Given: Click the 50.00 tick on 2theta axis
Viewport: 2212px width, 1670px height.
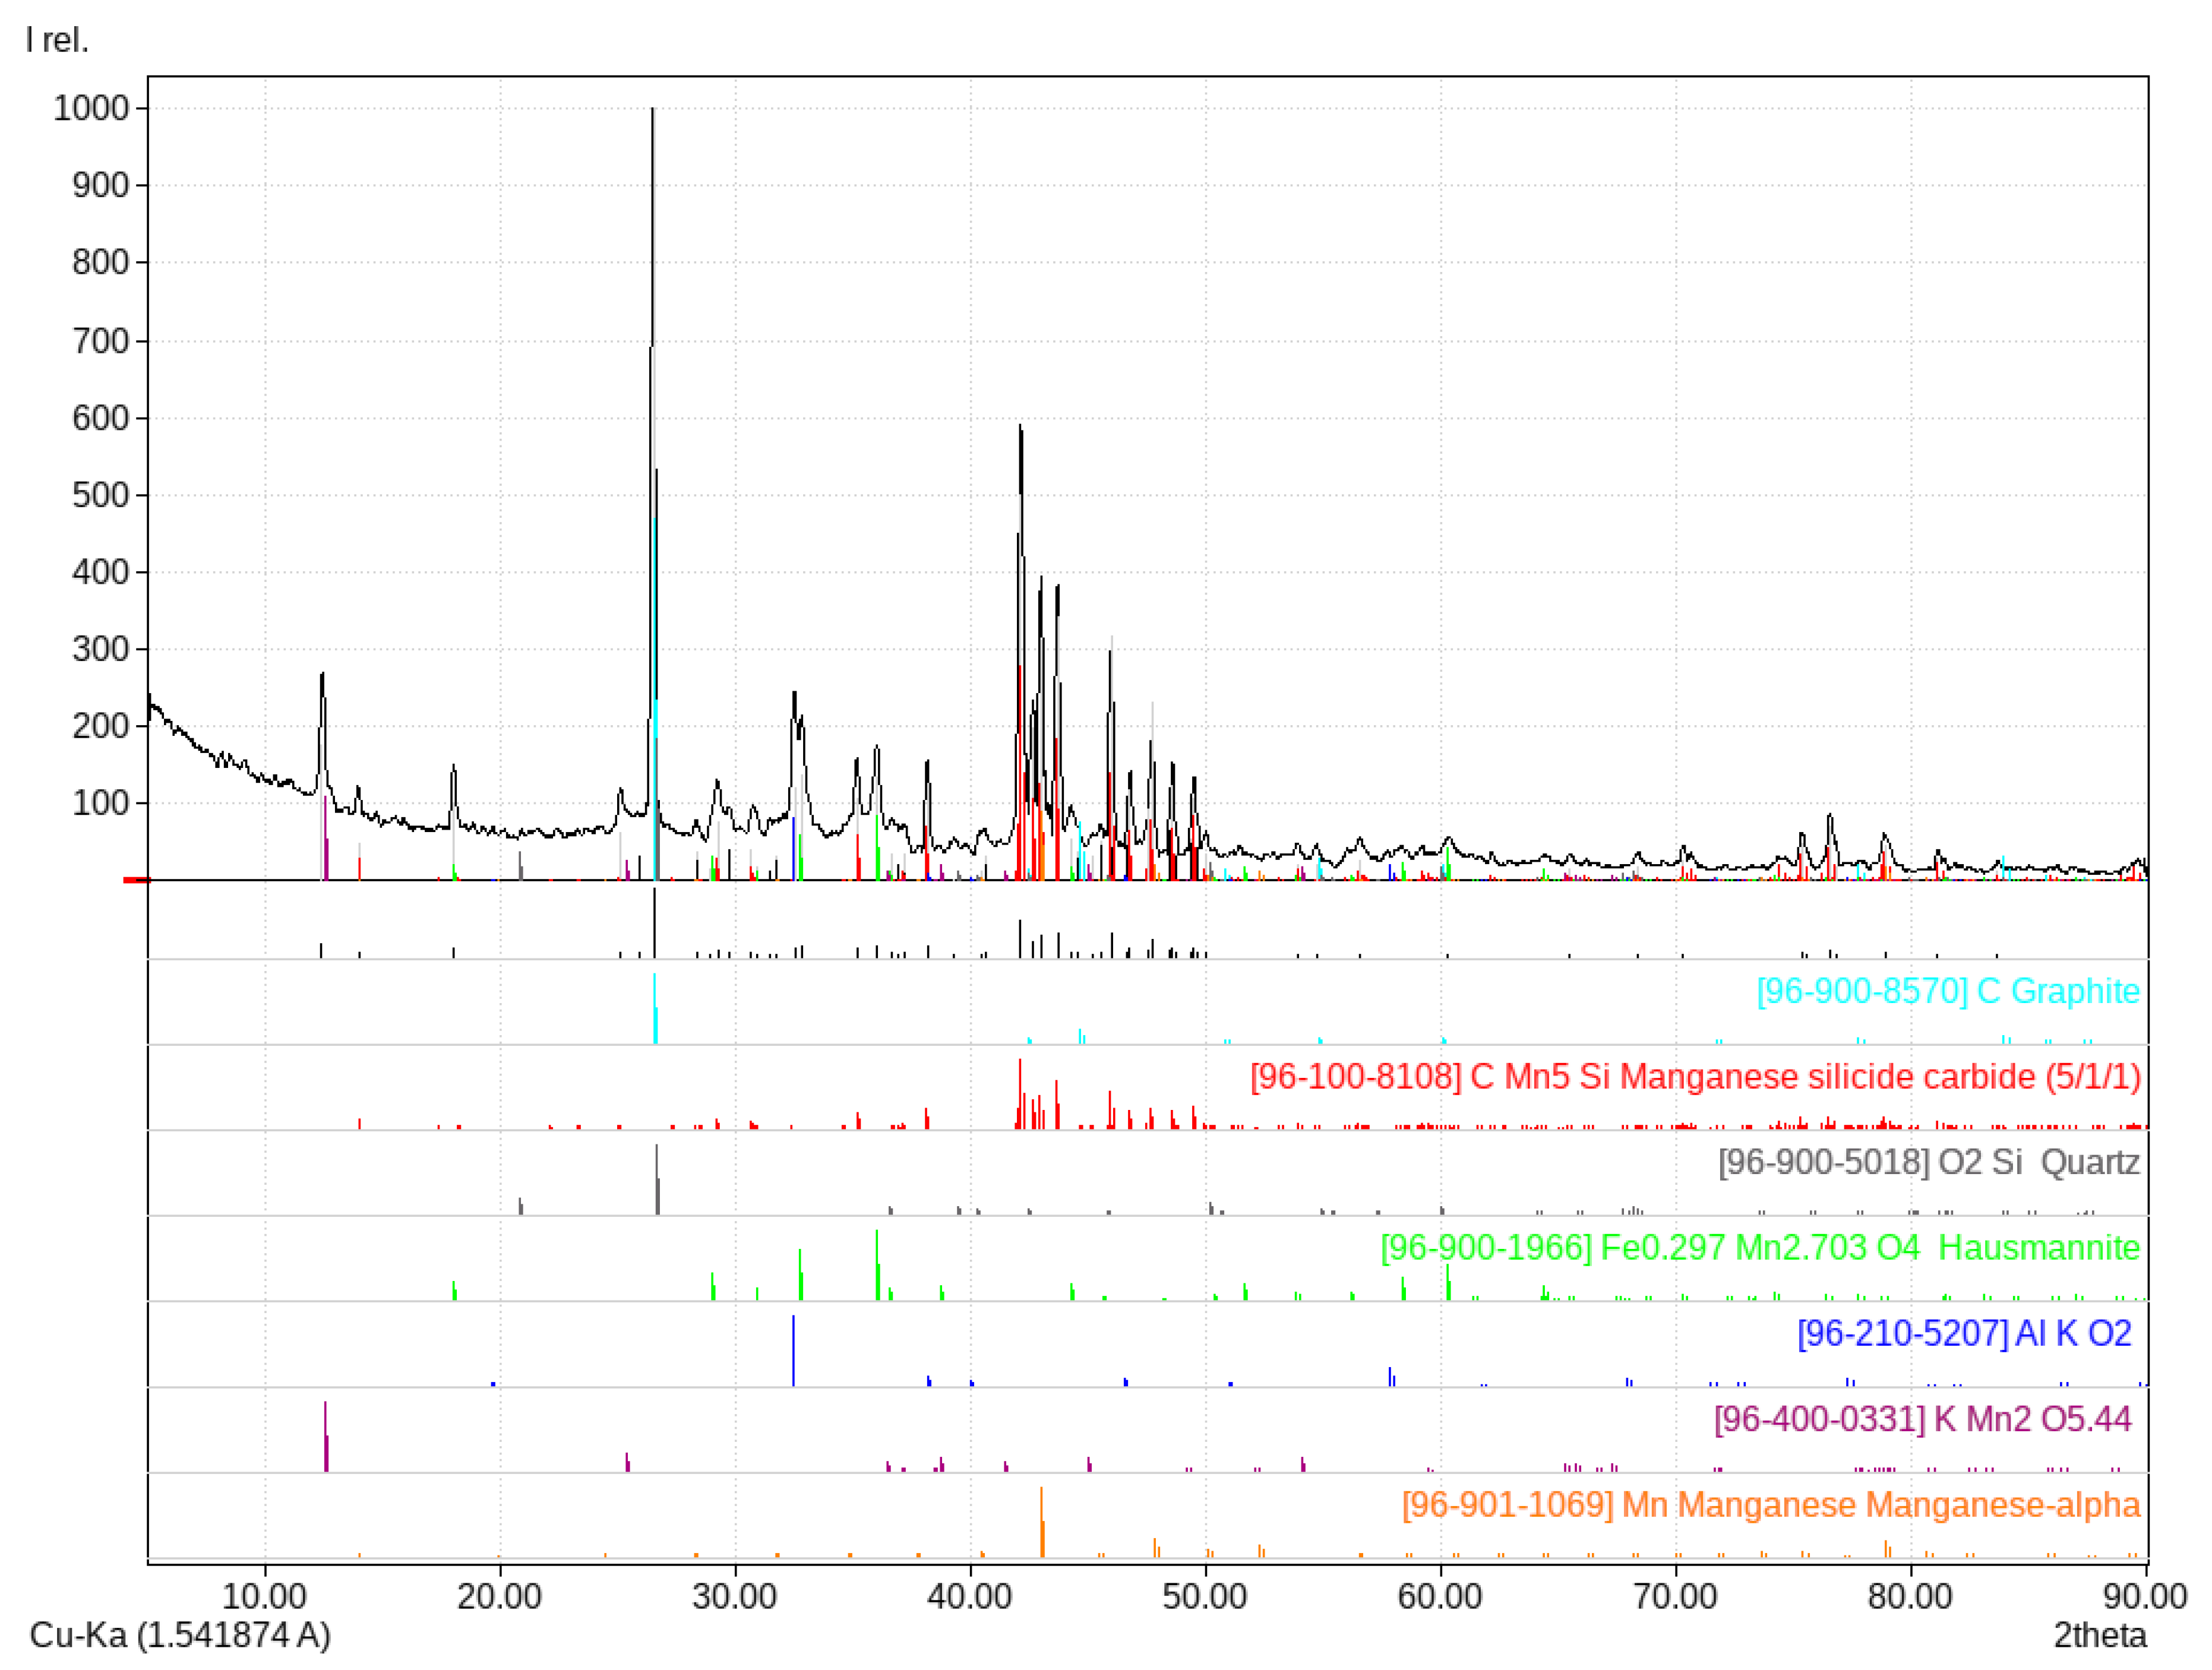Looking at the screenshot, I should [1204, 1596].
